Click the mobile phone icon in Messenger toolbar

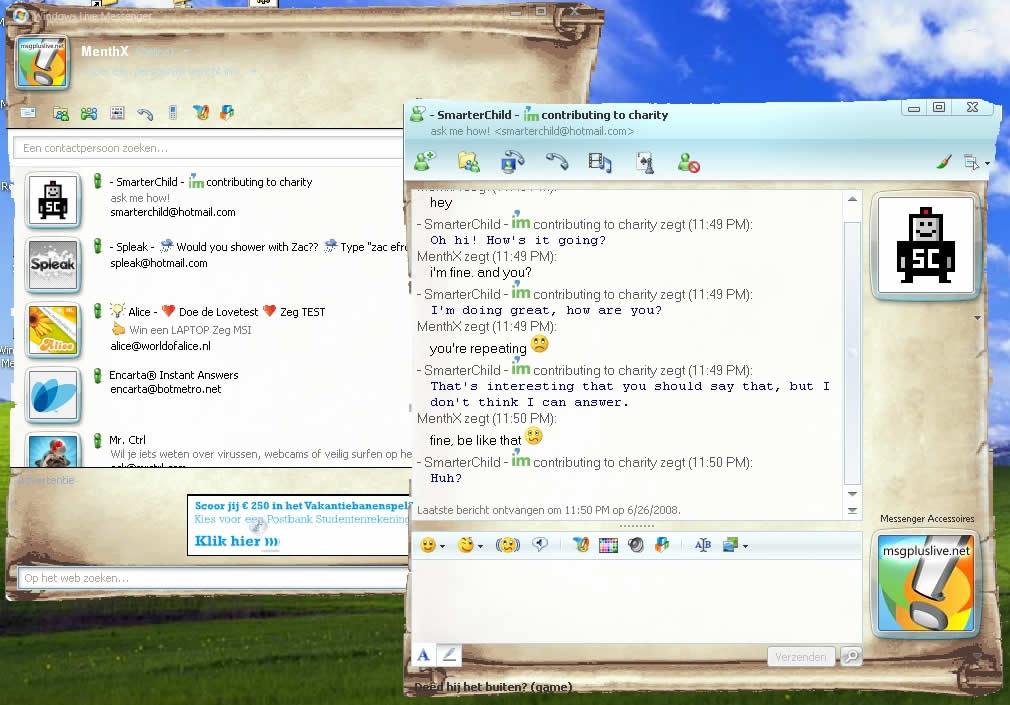point(173,112)
